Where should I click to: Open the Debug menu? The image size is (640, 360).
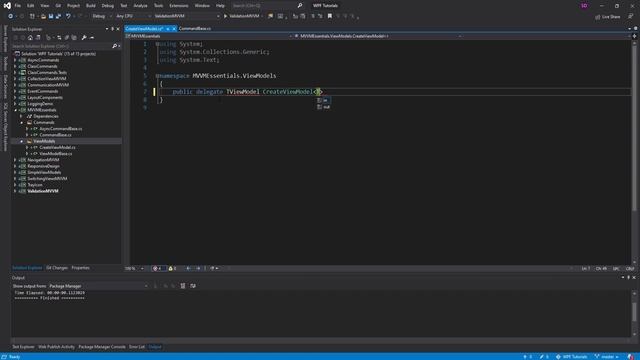108,6
